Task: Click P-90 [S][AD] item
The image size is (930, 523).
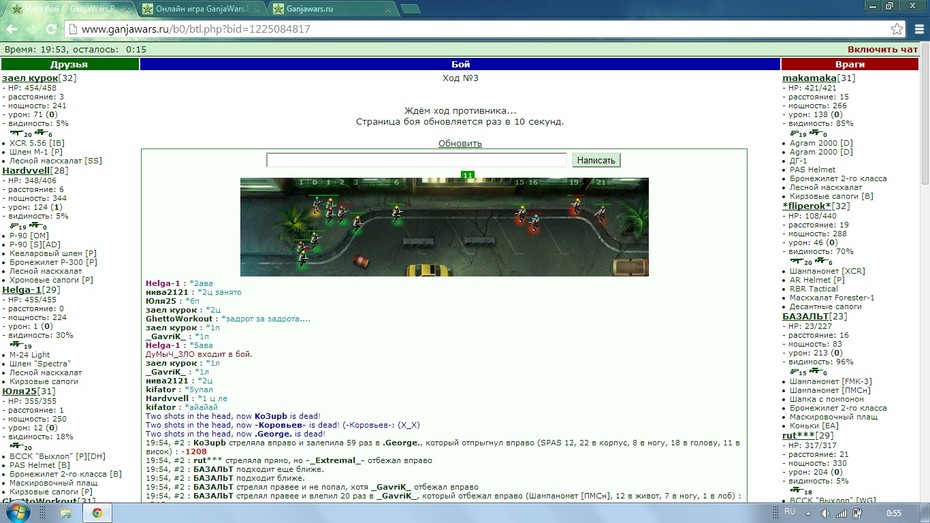Action: coord(35,244)
